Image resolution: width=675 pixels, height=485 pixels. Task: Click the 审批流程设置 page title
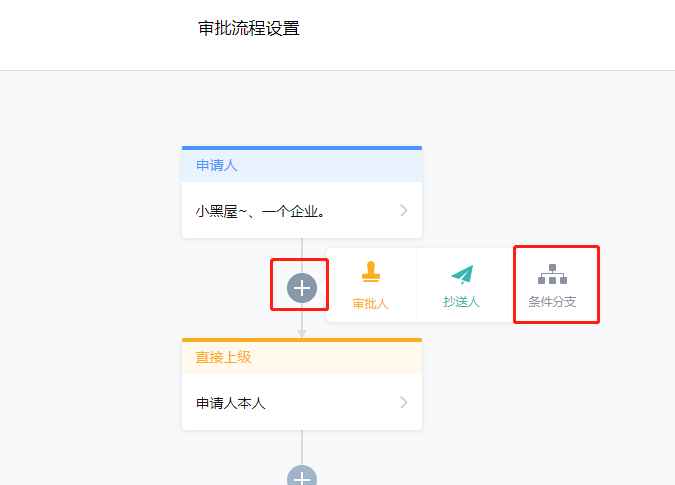(249, 28)
